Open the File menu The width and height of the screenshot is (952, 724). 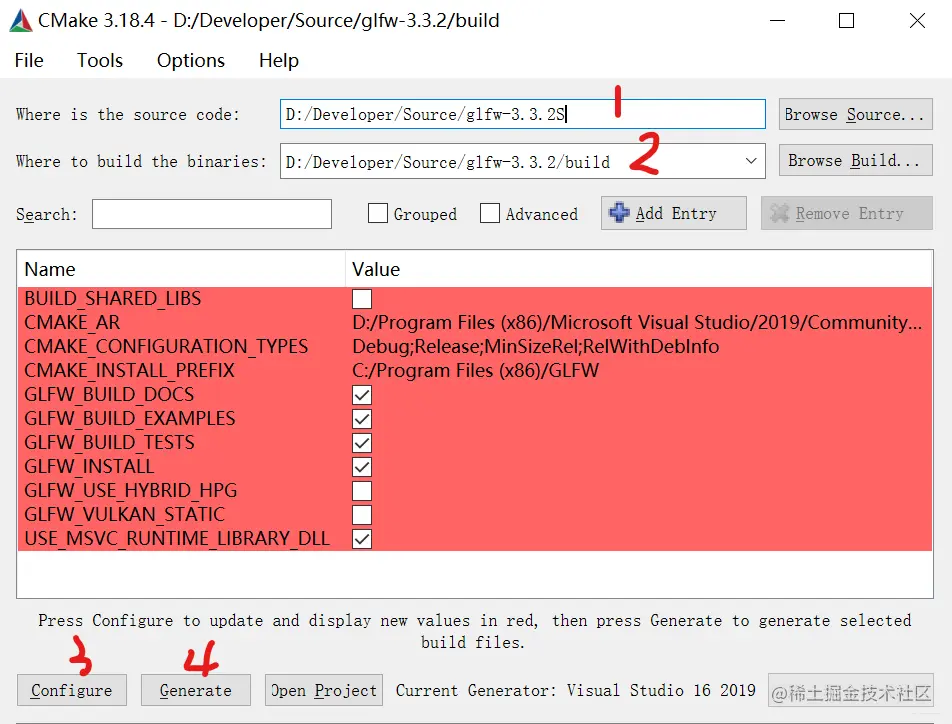pyautogui.click(x=29, y=60)
